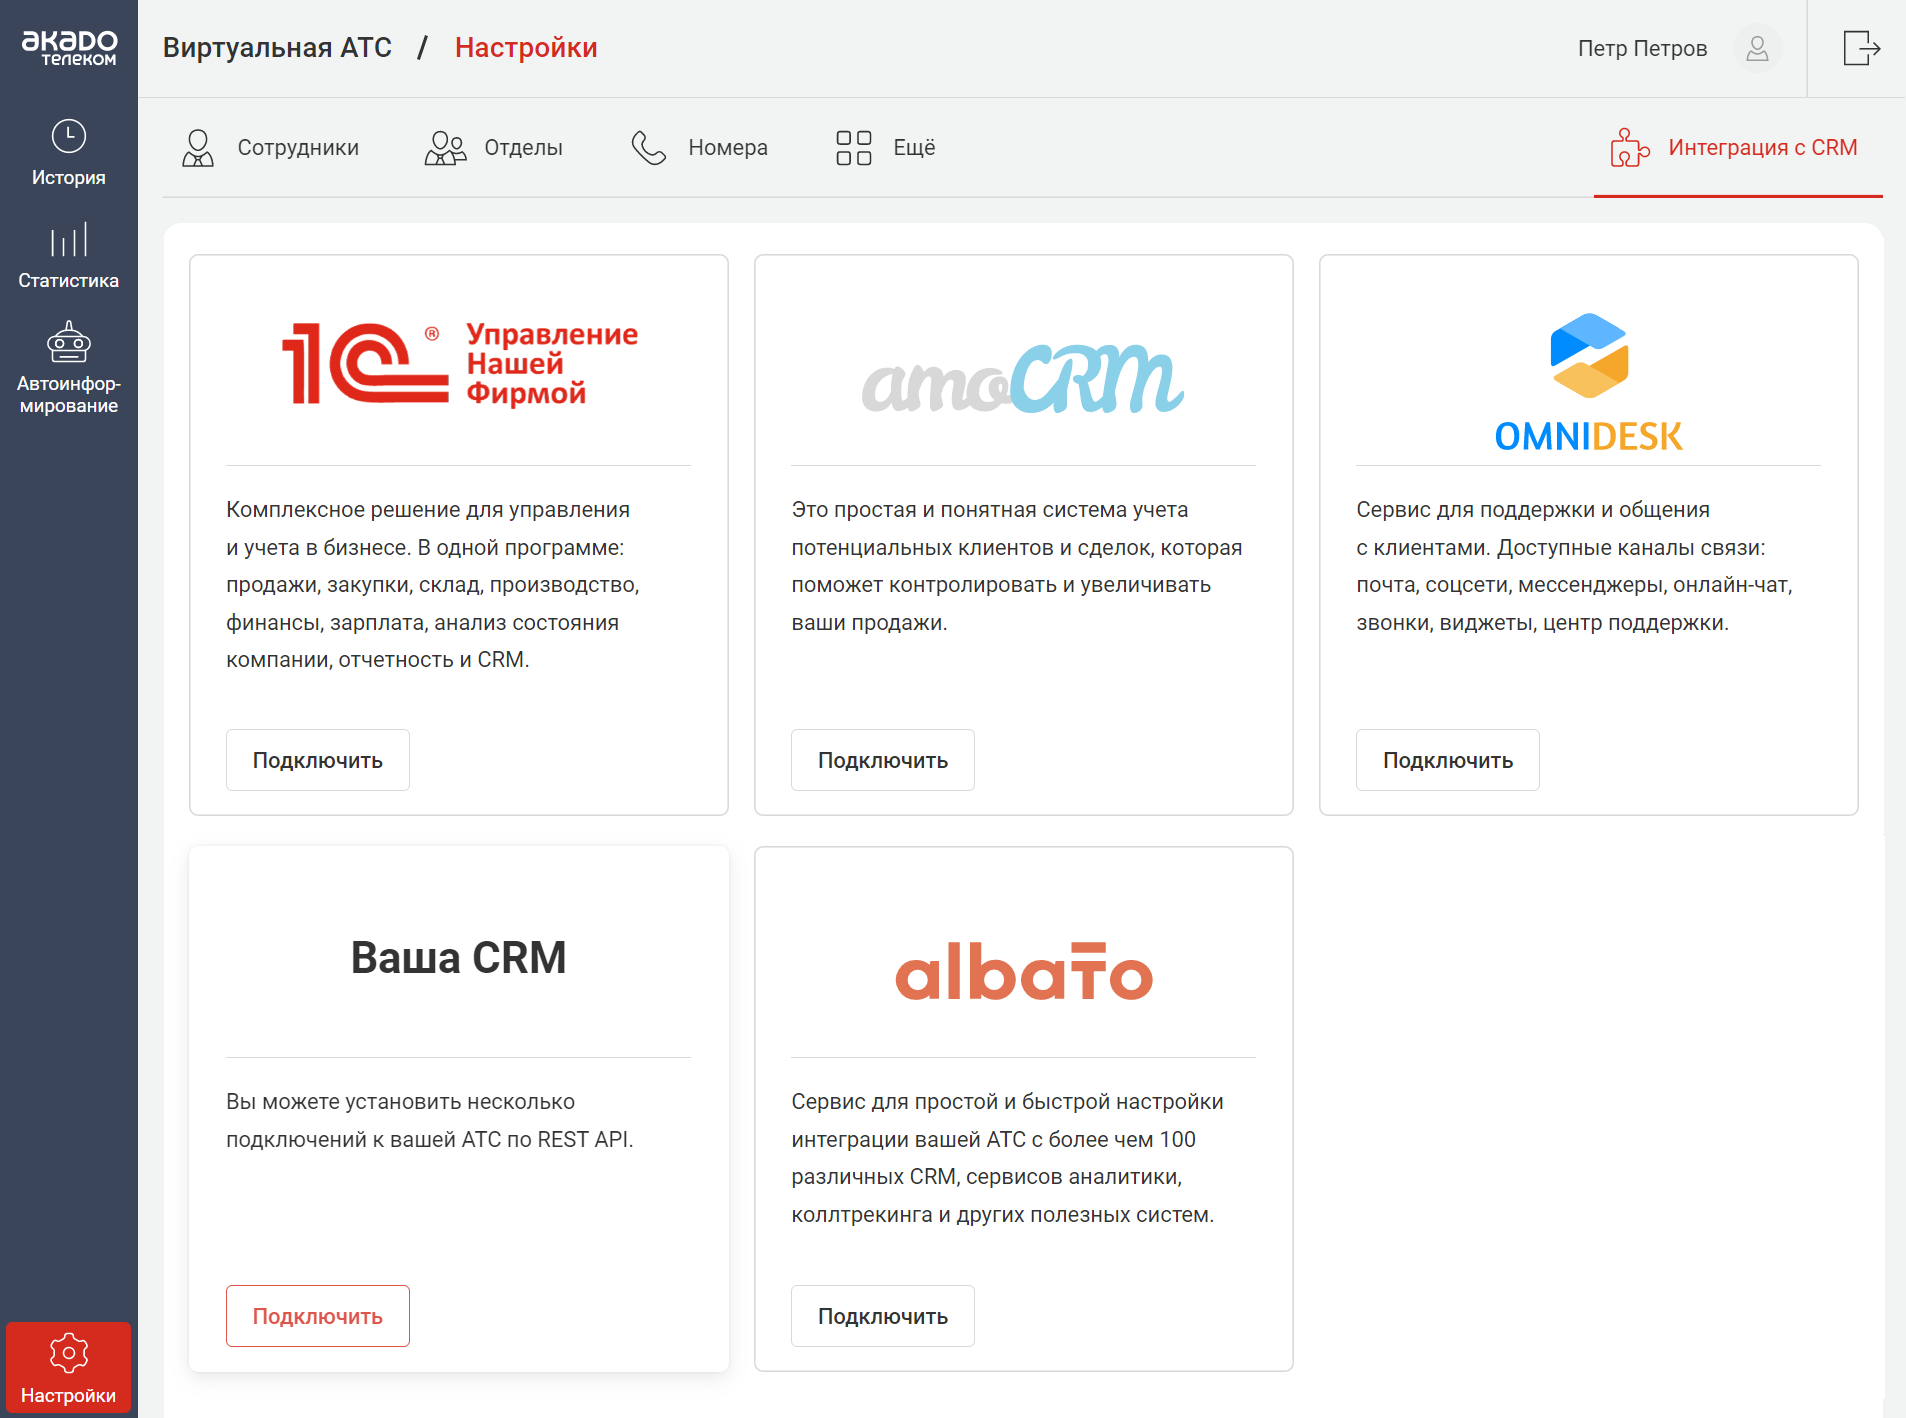Open the Номера tab
Image resolution: width=1906 pixels, height=1418 pixels.
700,148
